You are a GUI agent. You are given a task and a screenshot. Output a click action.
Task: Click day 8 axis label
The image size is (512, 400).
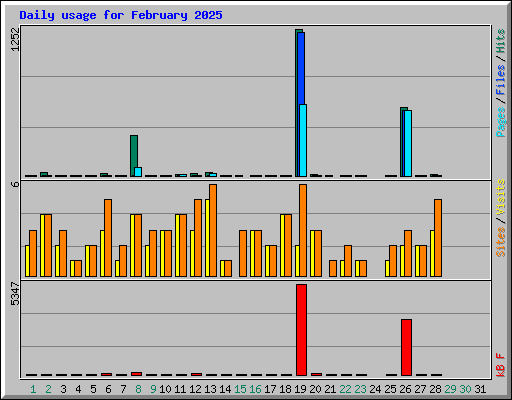coord(138,389)
